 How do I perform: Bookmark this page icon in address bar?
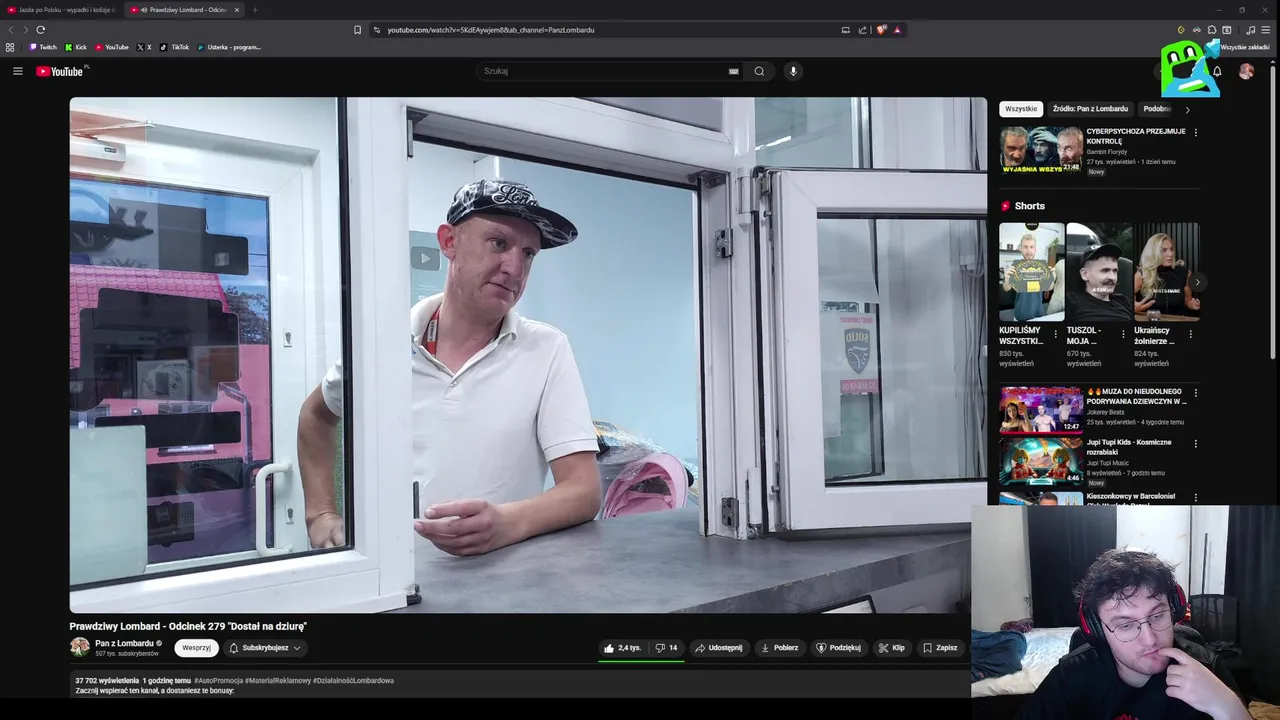pos(357,30)
